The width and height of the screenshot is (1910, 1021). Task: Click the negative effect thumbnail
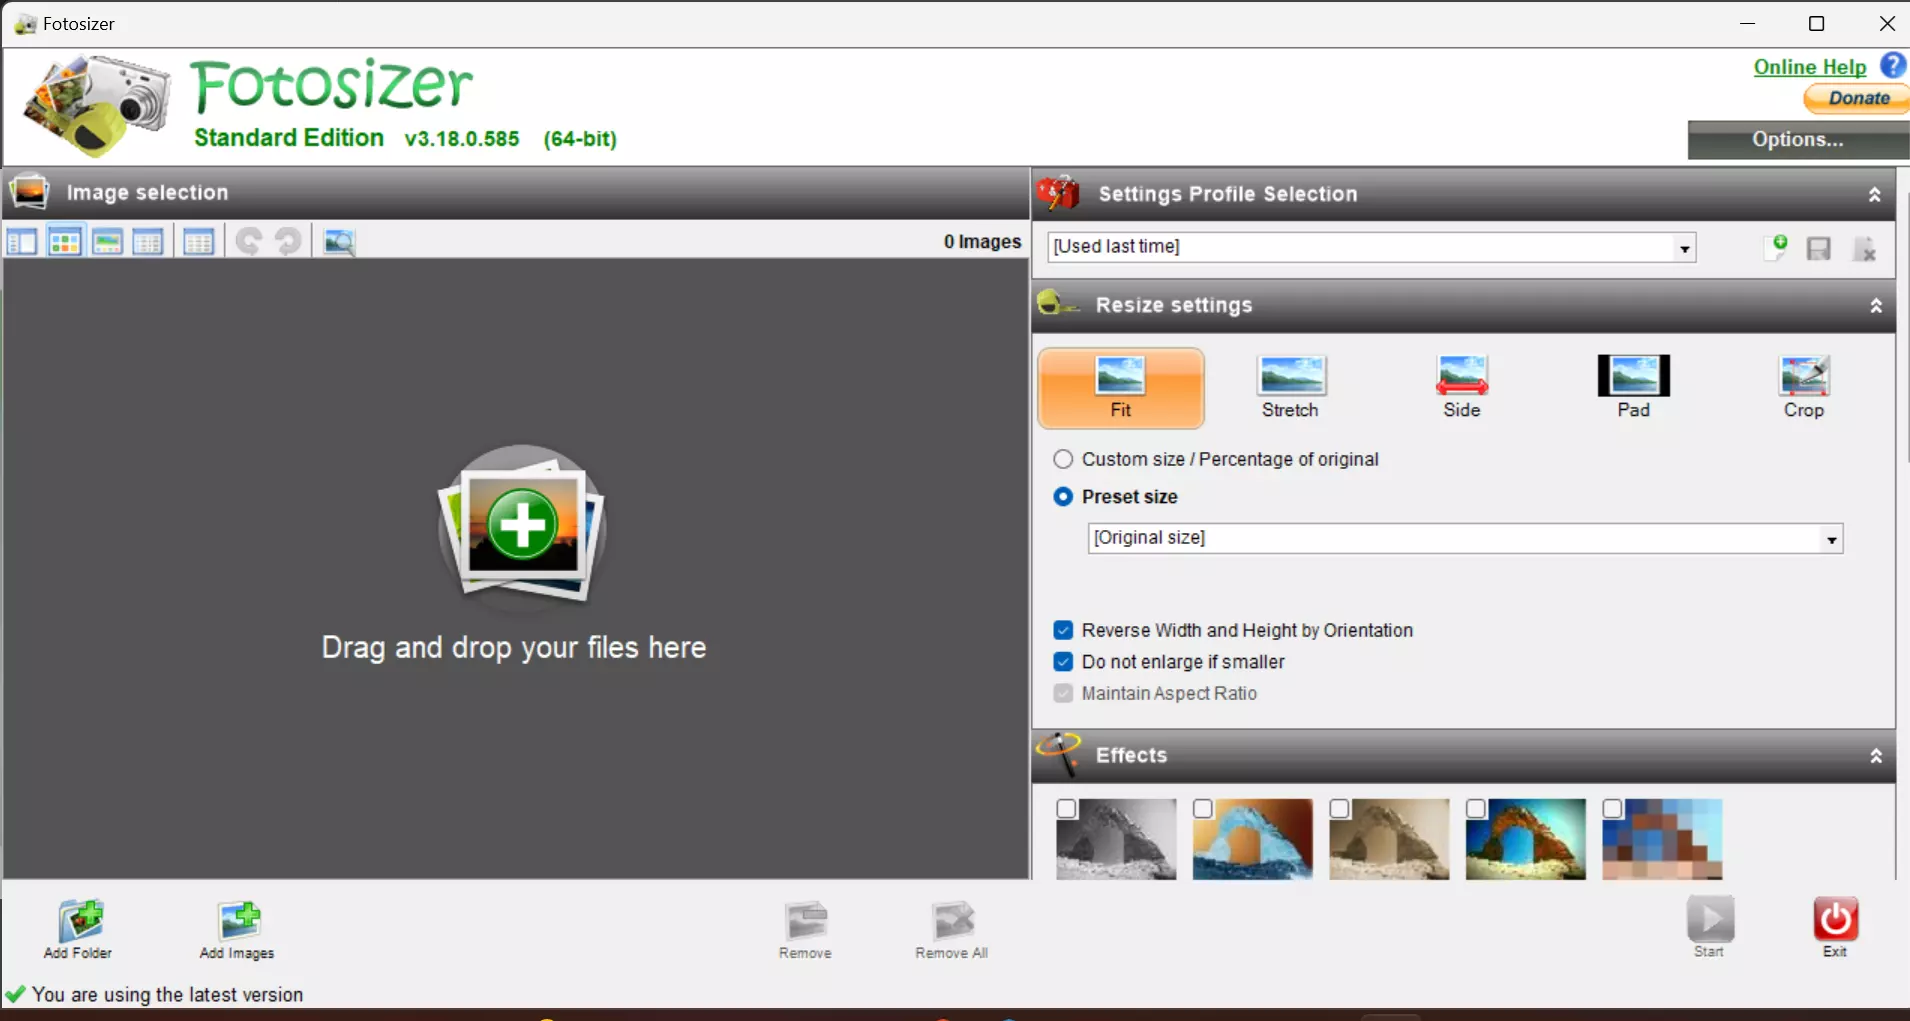tap(1252, 839)
